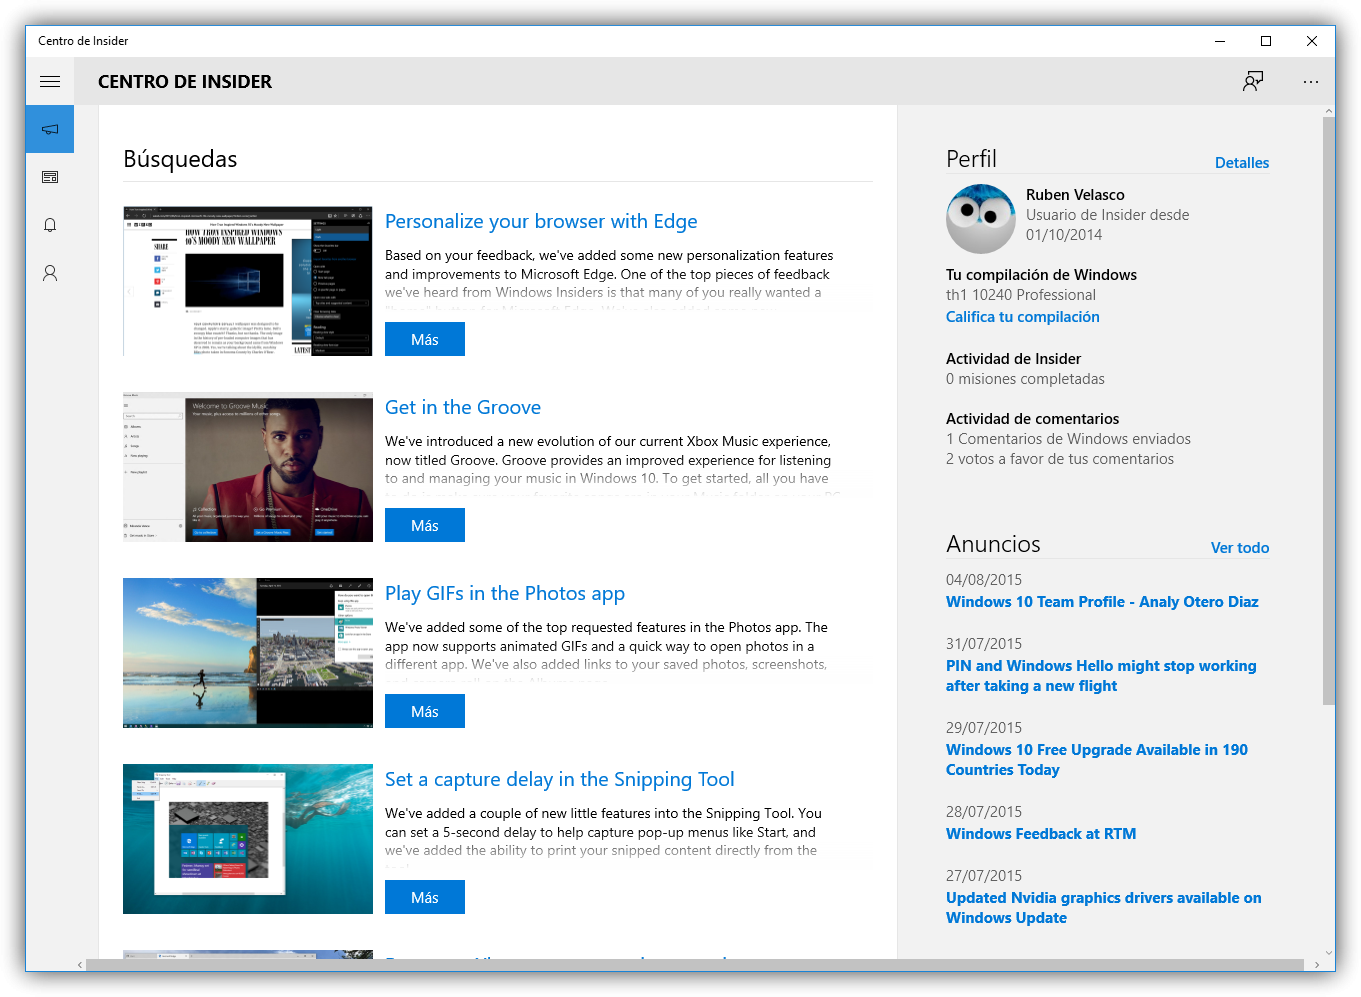
Task: Click '2 votos a favor de tus comentarios'
Action: pos(1060,459)
